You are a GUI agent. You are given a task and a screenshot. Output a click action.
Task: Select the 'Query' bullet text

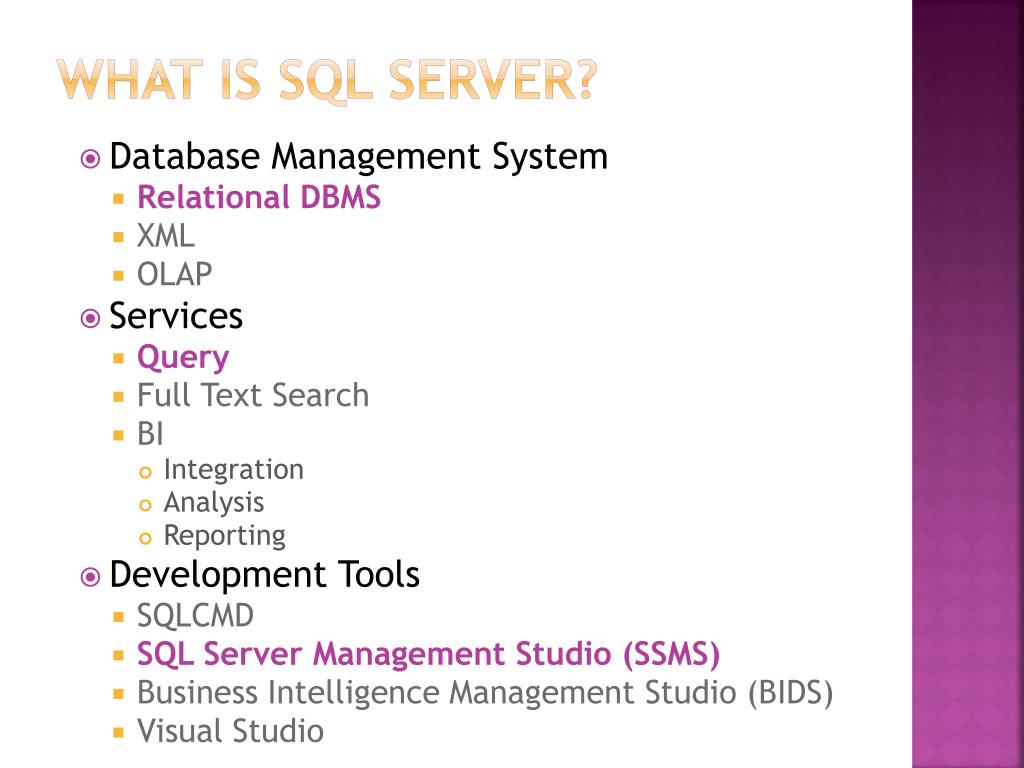coord(183,358)
